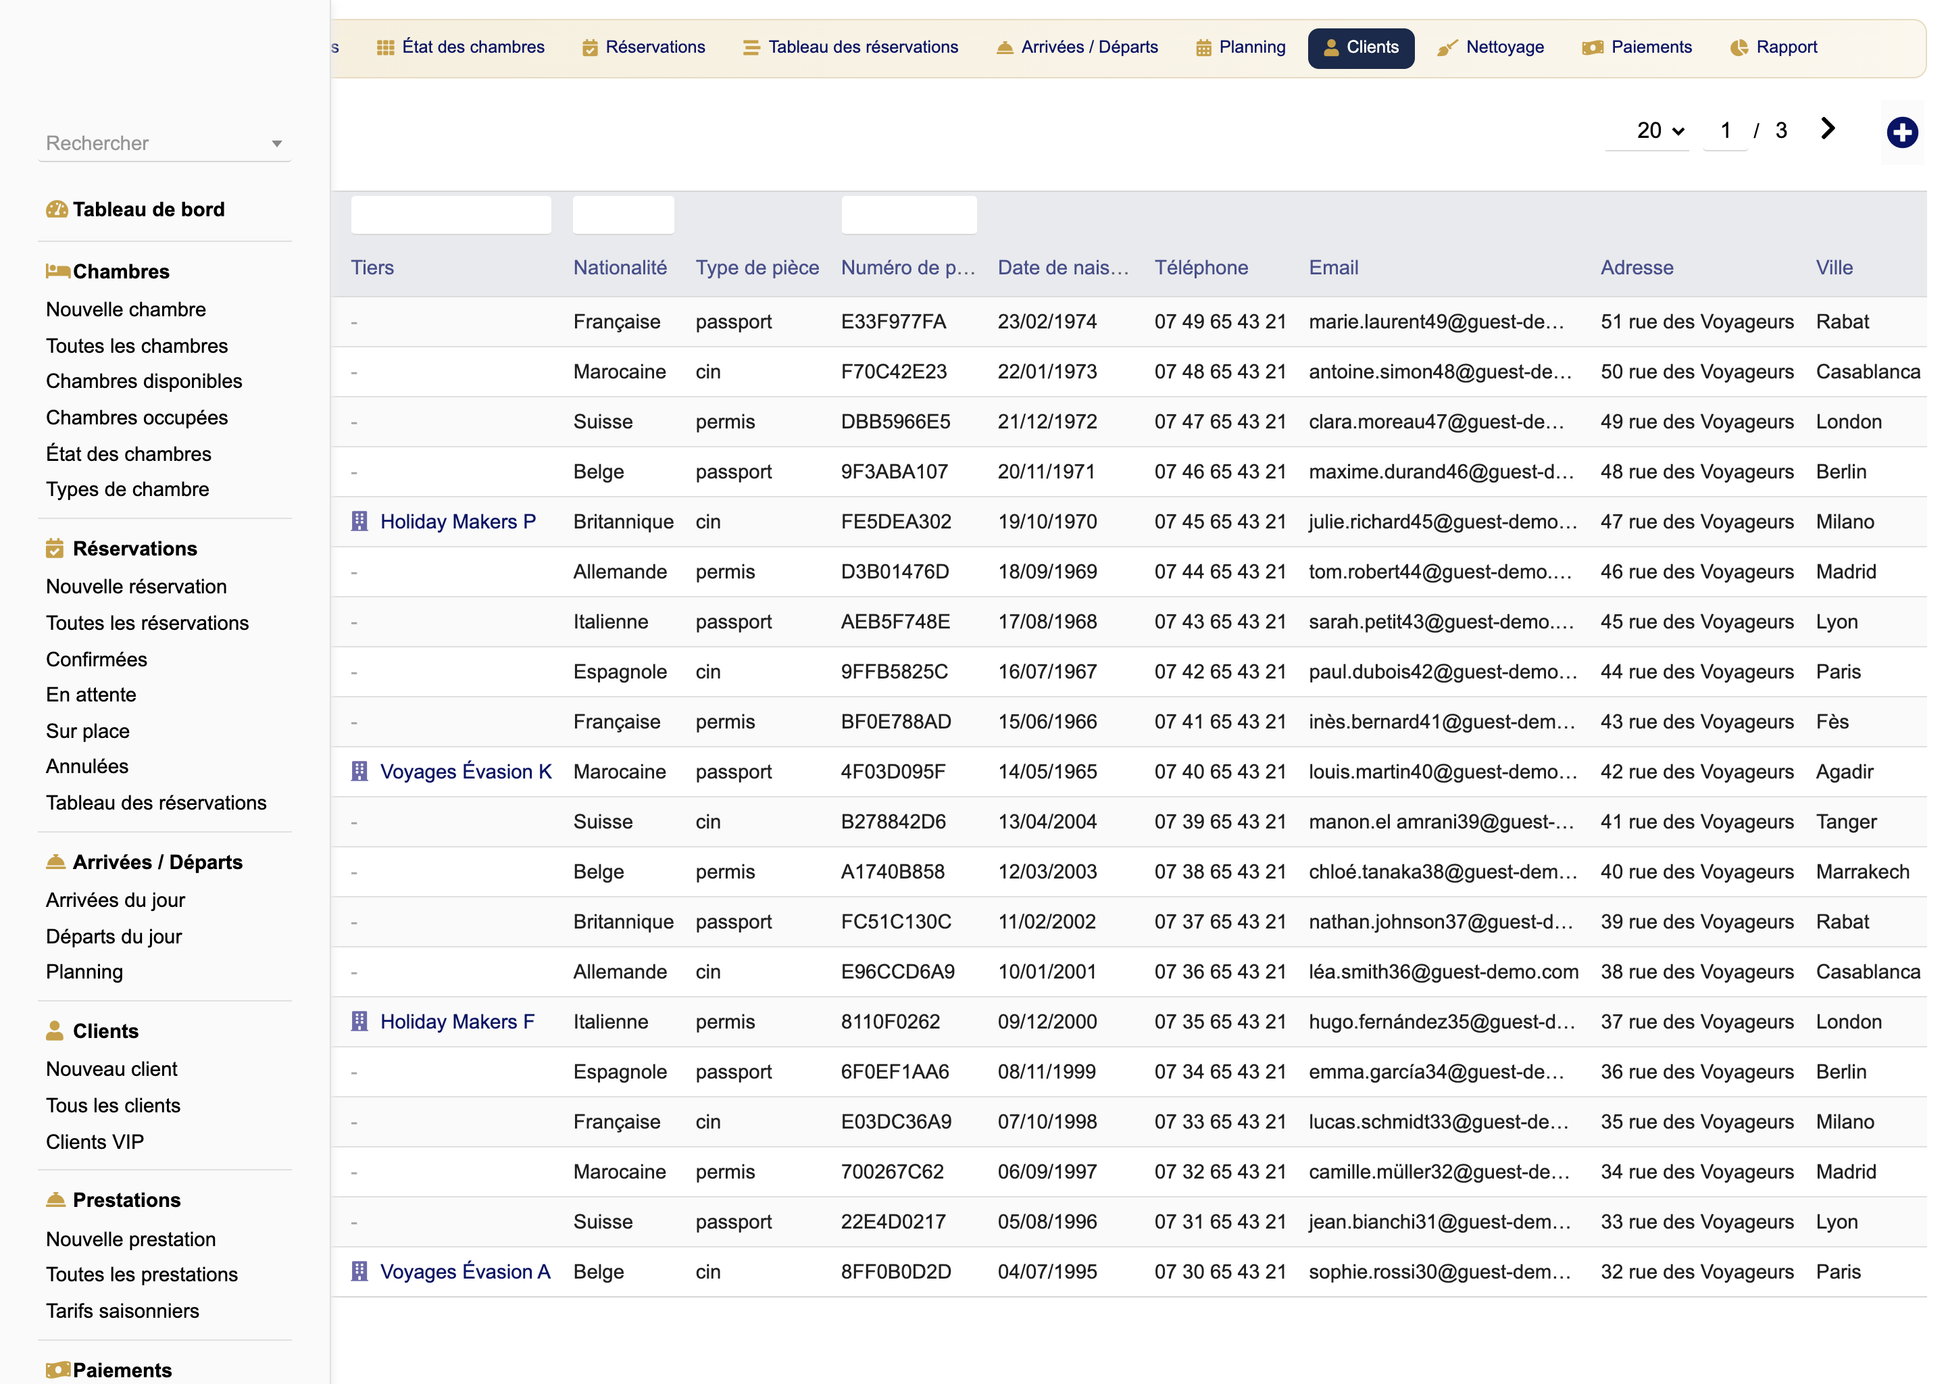Open Tableau des réservations tab
1946x1384 pixels.
(x=851, y=47)
